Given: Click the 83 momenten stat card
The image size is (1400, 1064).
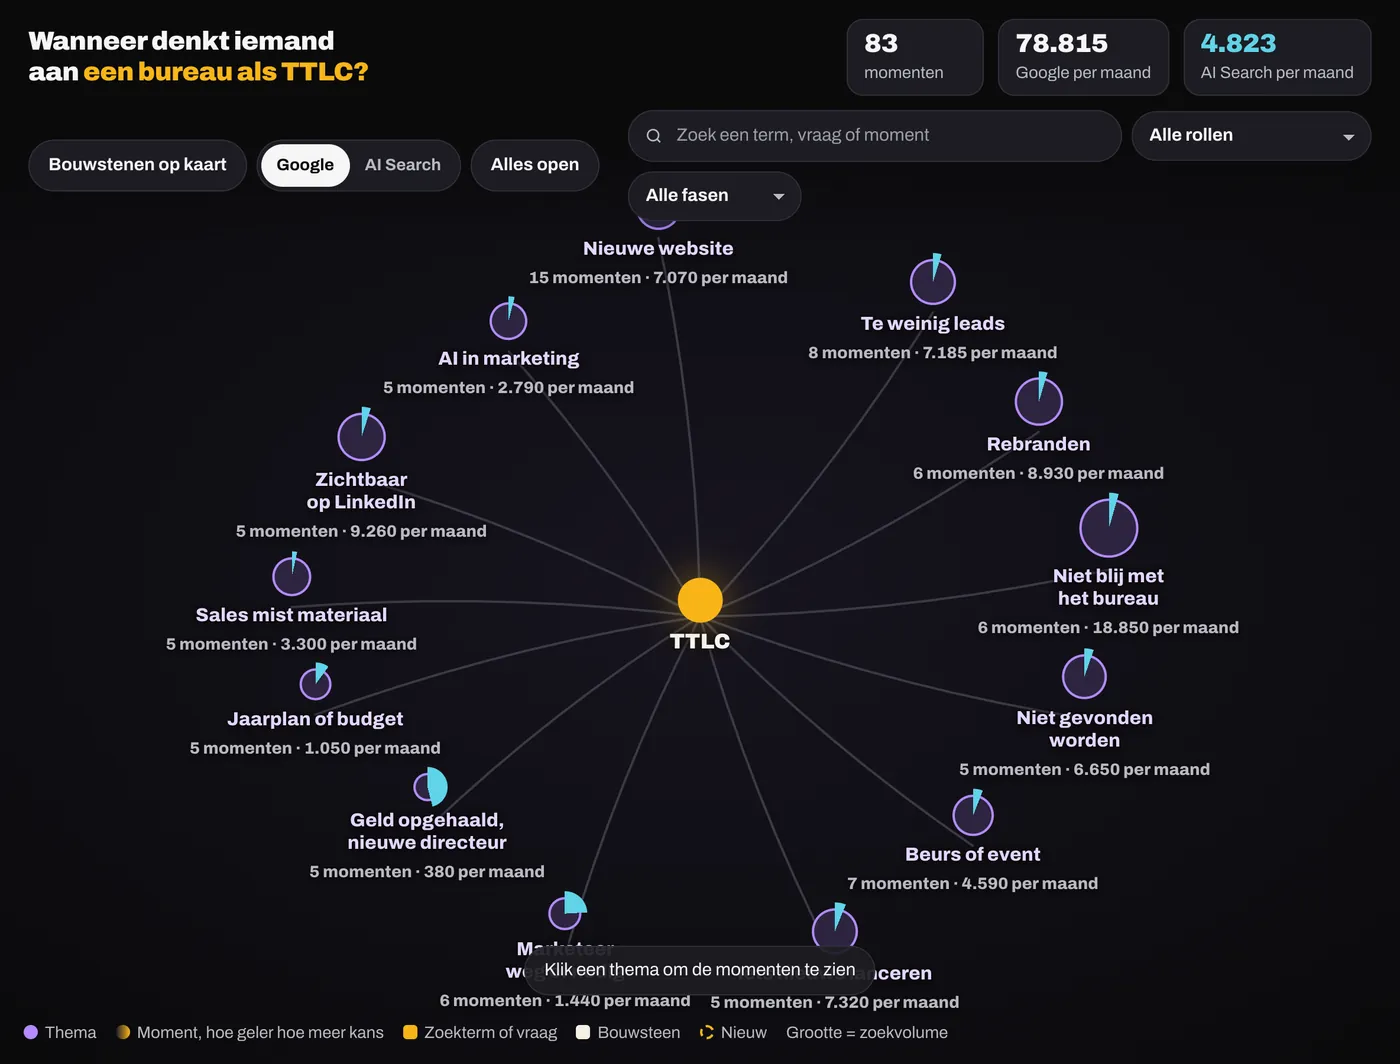Looking at the screenshot, I should (x=915, y=57).
